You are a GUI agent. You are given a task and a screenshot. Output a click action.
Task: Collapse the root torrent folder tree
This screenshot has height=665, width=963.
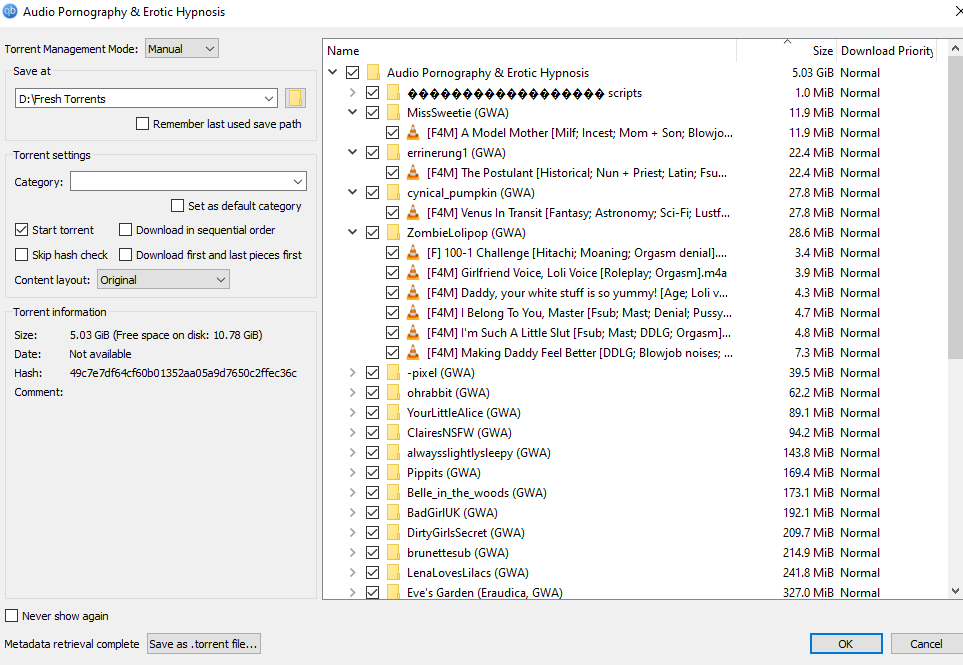pyautogui.click(x=332, y=72)
